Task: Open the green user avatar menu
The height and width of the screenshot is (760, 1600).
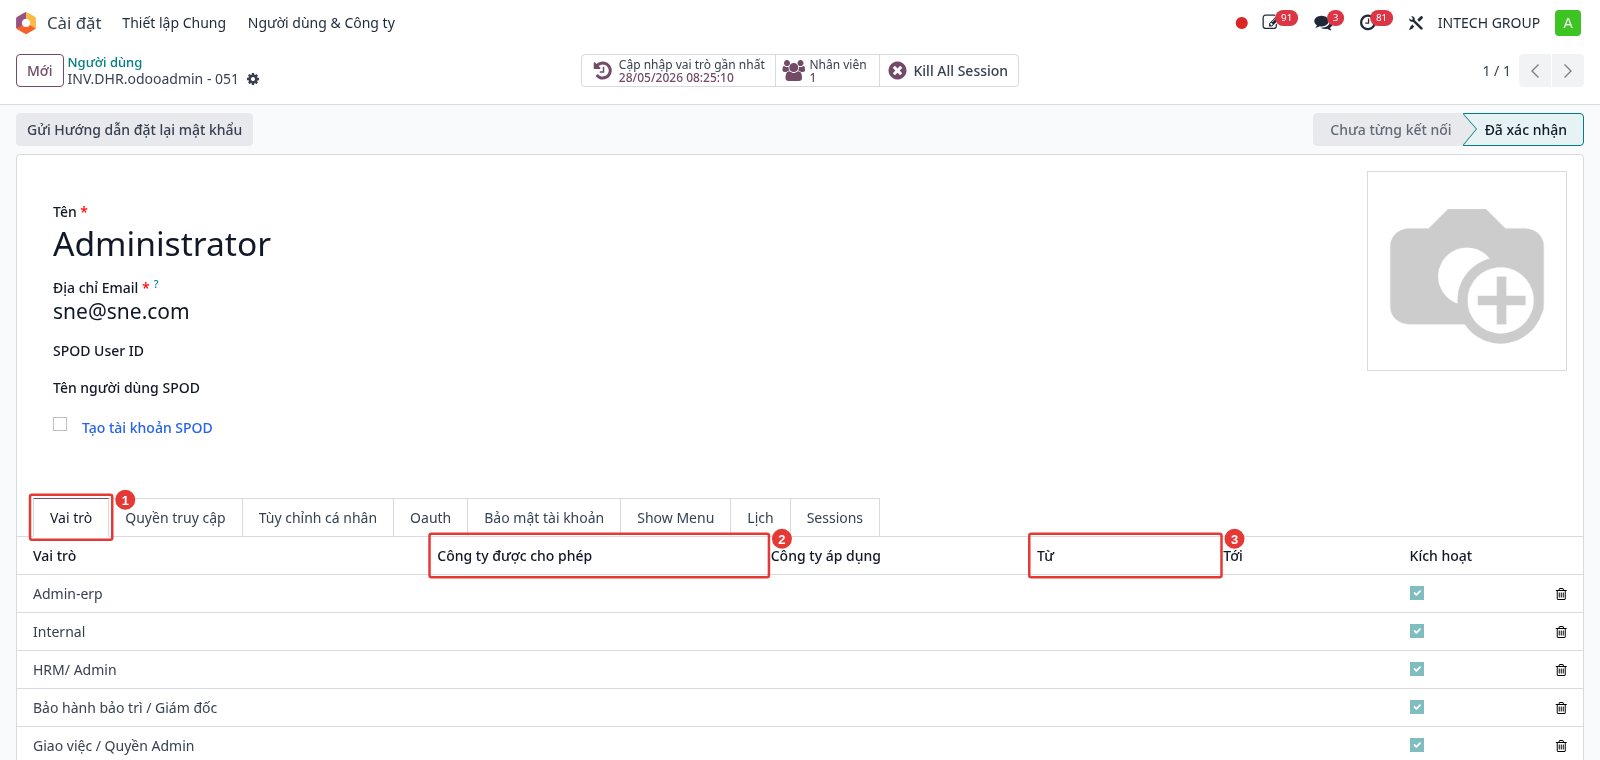Action: click(x=1567, y=23)
